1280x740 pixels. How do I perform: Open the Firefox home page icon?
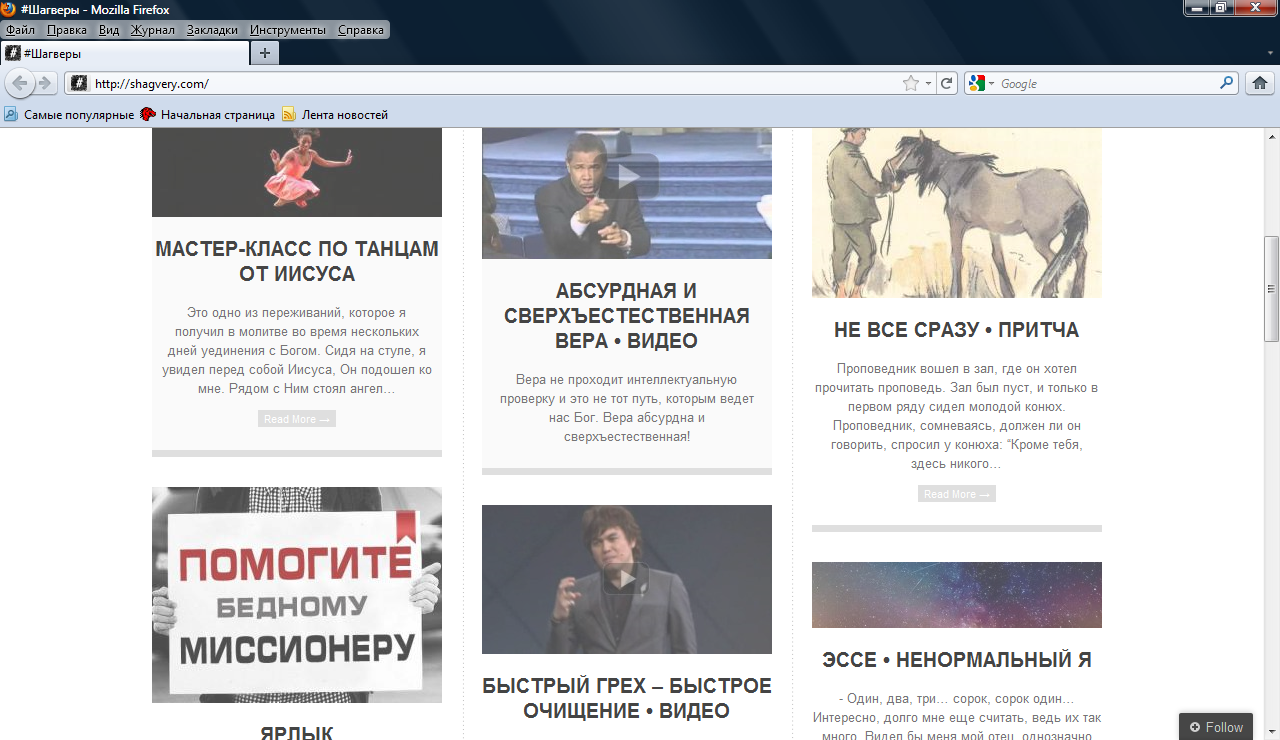pos(1260,84)
